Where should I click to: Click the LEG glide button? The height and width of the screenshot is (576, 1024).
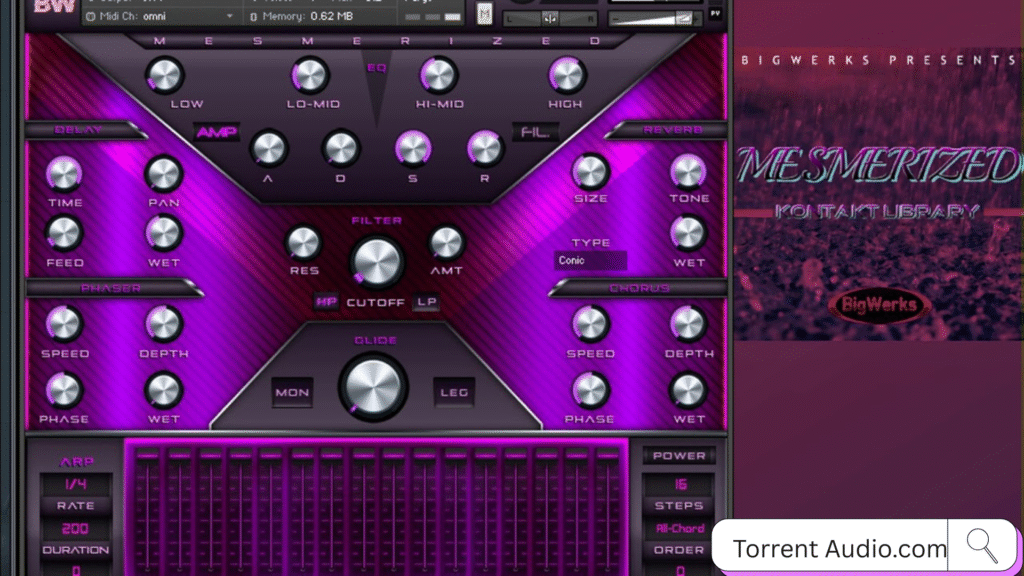(x=453, y=392)
